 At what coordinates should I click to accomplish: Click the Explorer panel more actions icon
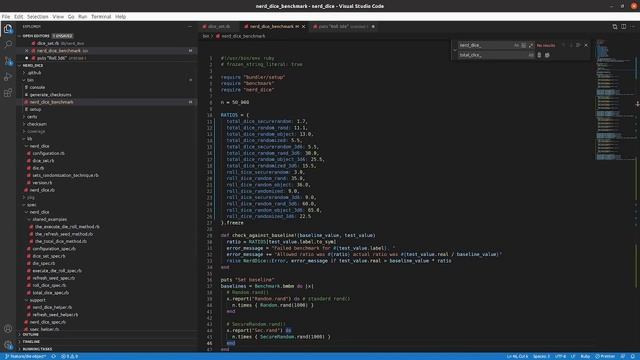pyautogui.click(x=190, y=27)
